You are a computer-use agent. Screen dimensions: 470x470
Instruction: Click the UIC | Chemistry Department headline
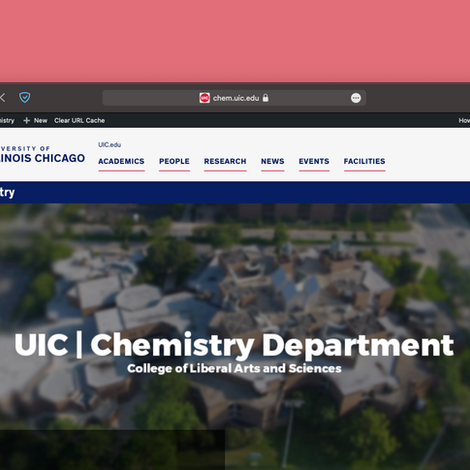(x=234, y=345)
